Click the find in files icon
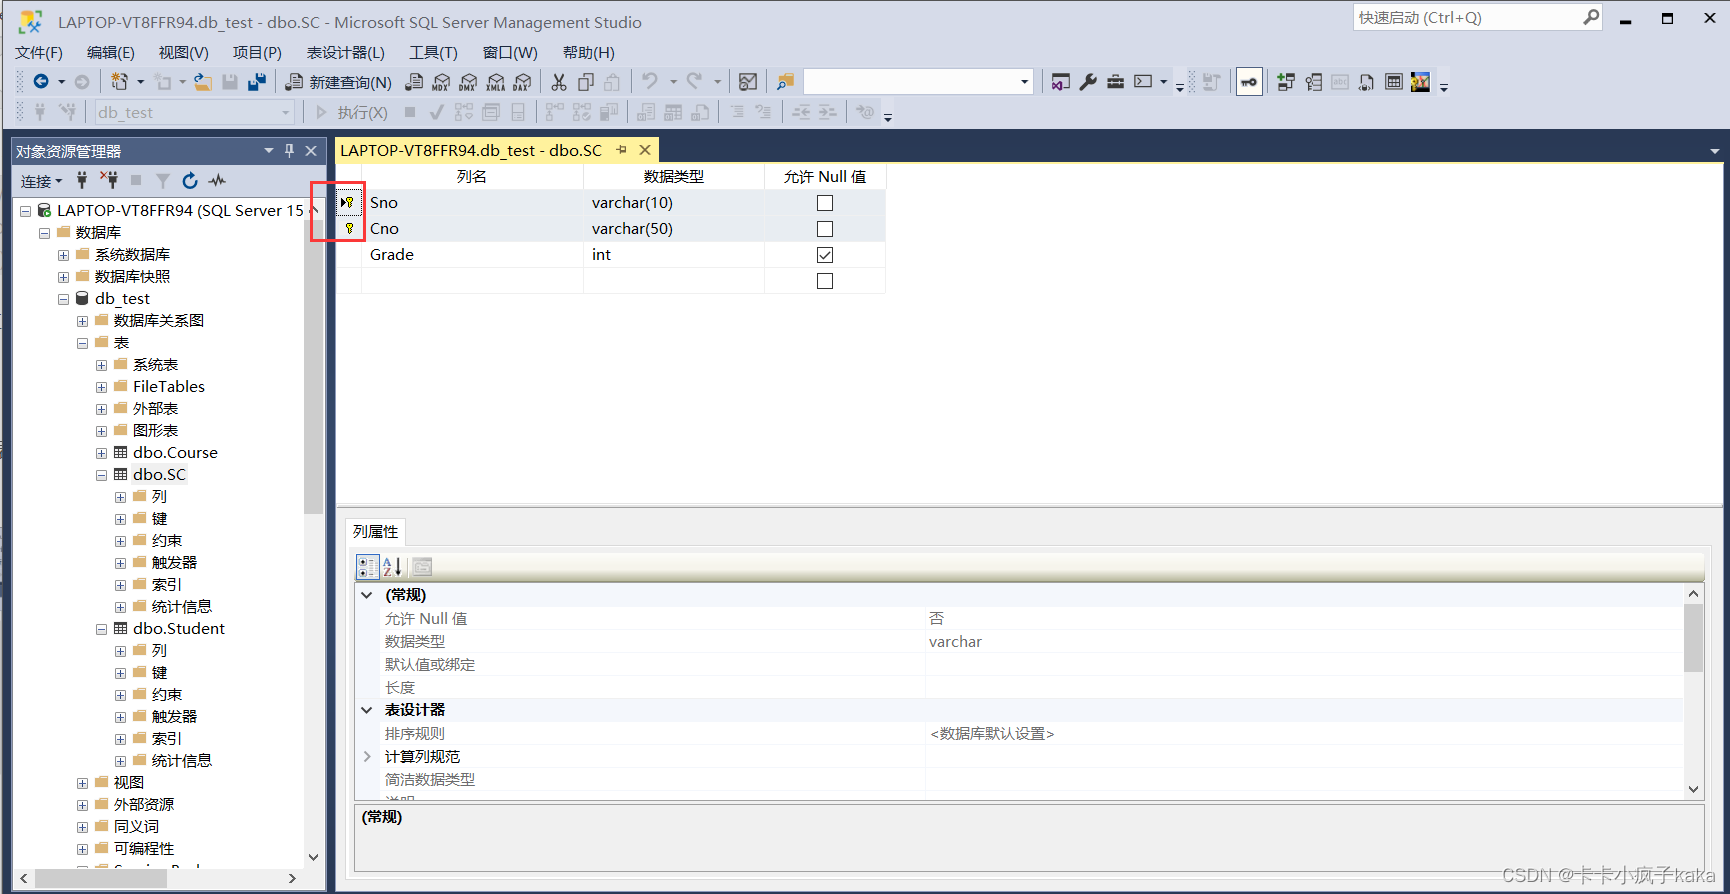 (x=786, y=82)
